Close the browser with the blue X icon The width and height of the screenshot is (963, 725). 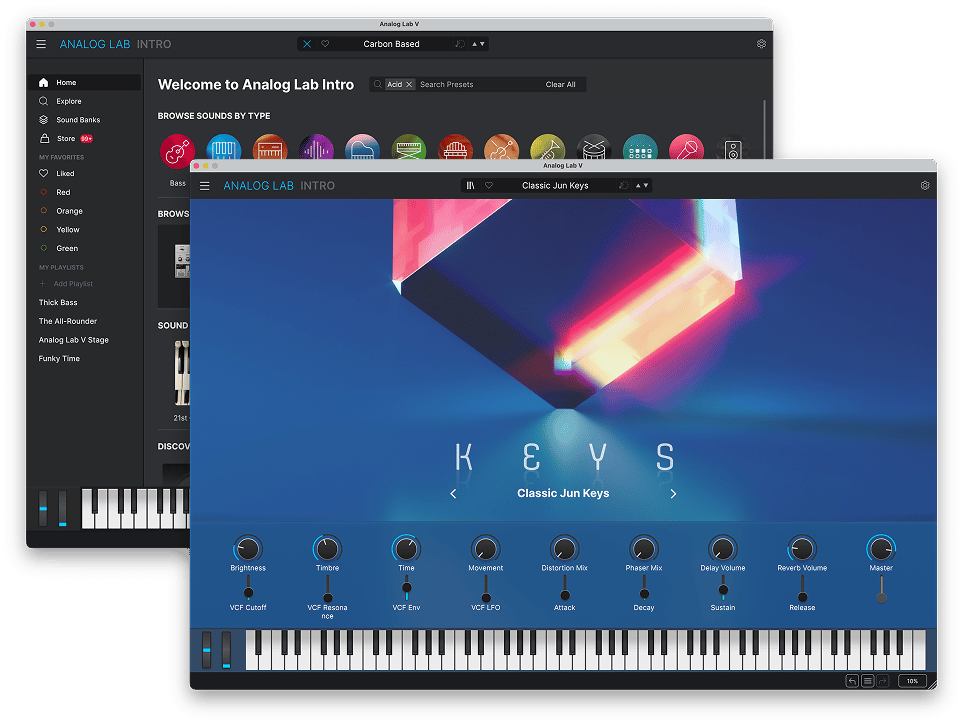tap(307, 44)
